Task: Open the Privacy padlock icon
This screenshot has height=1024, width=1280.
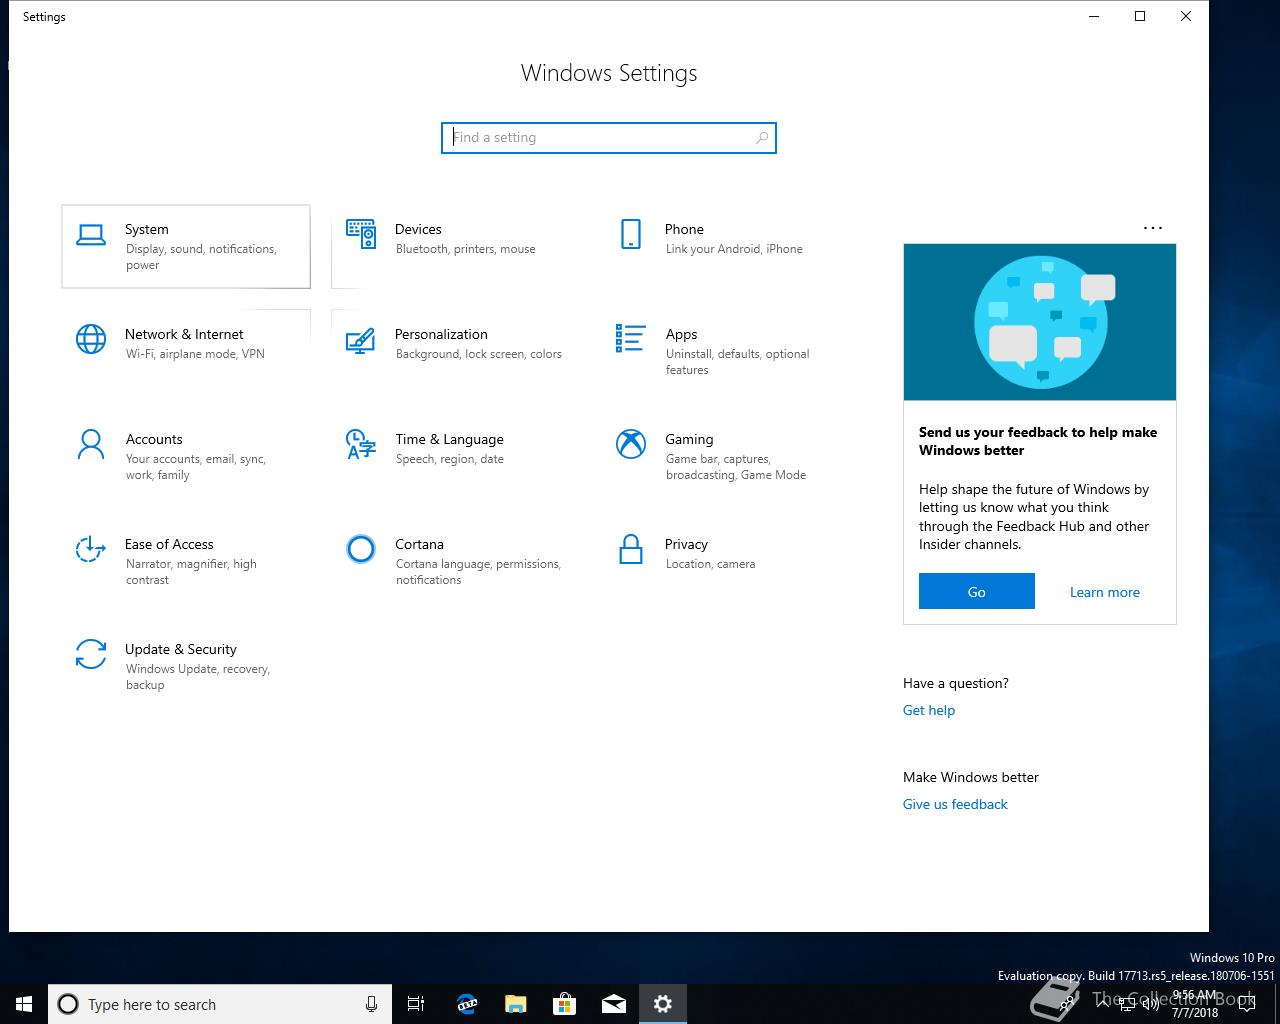Action: (x=631, y=549)
